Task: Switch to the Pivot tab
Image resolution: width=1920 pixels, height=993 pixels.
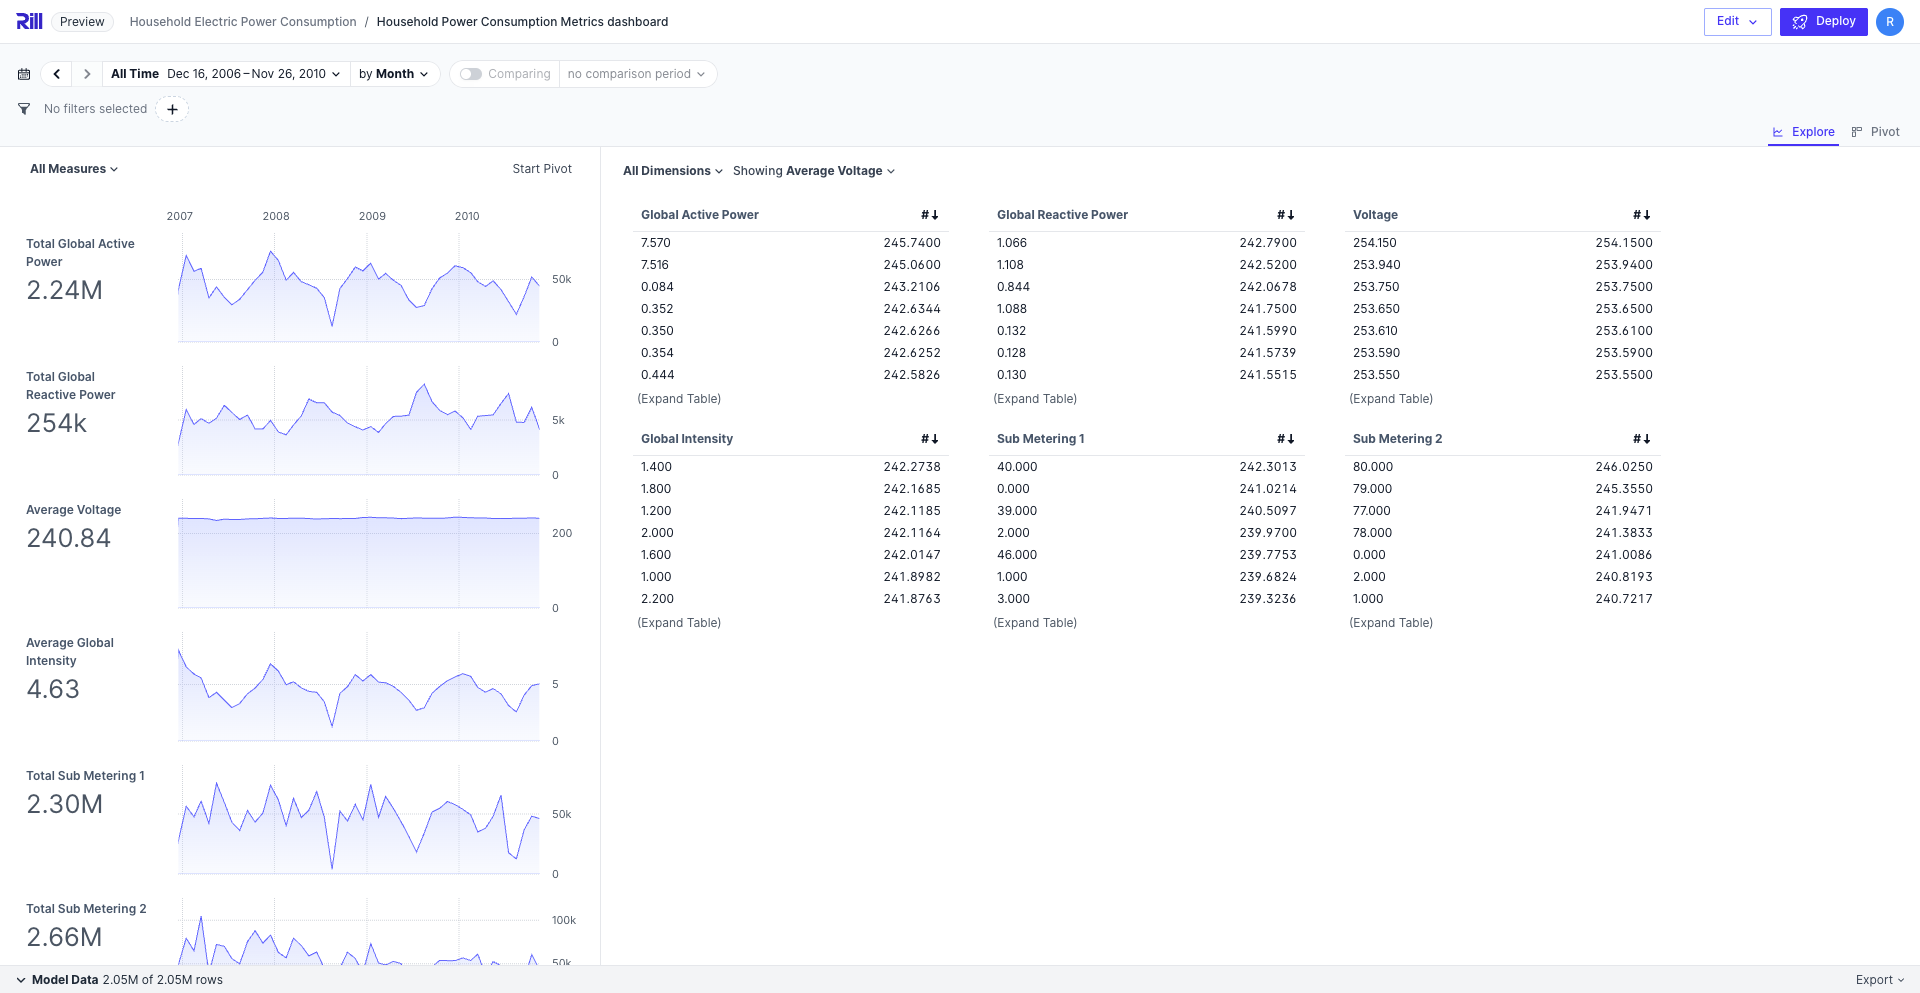Action: pyautogui.click(x=1875, y=132)
